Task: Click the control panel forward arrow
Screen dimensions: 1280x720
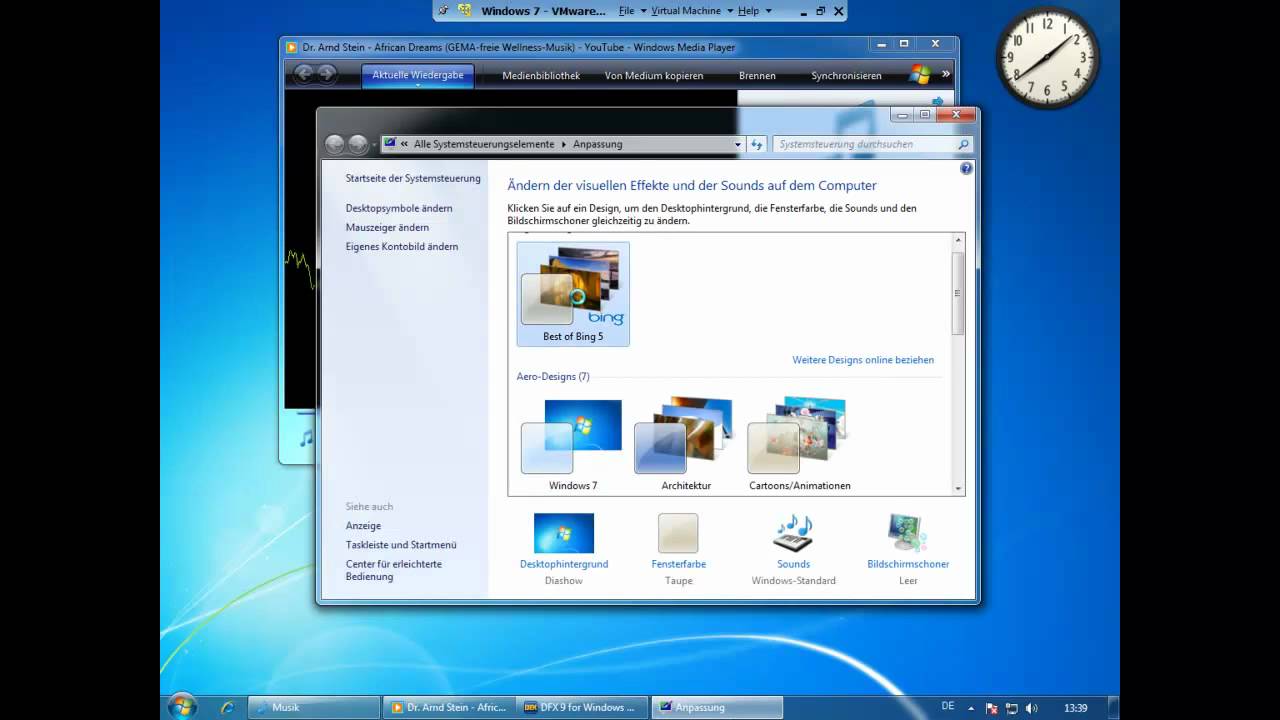Action: click(x=358, y=144)
